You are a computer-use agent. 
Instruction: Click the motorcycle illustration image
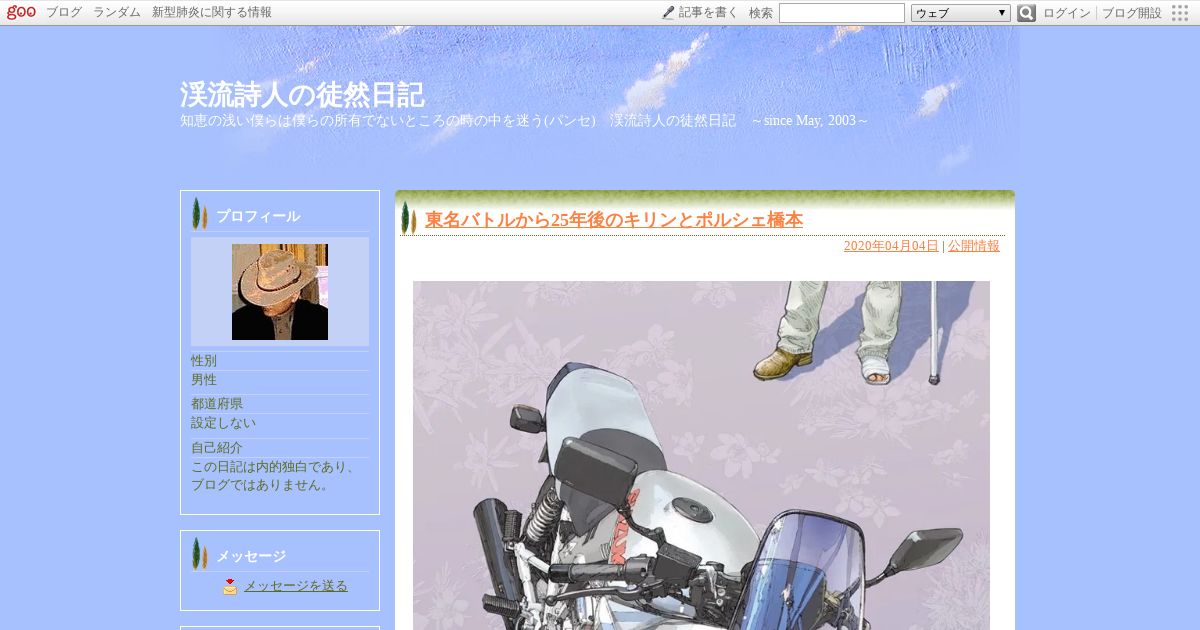[x=701, y=455]
